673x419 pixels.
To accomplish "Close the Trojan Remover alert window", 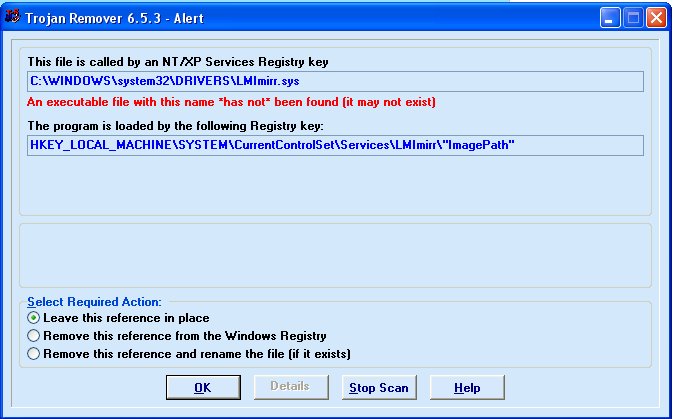I will pos(656,18).
